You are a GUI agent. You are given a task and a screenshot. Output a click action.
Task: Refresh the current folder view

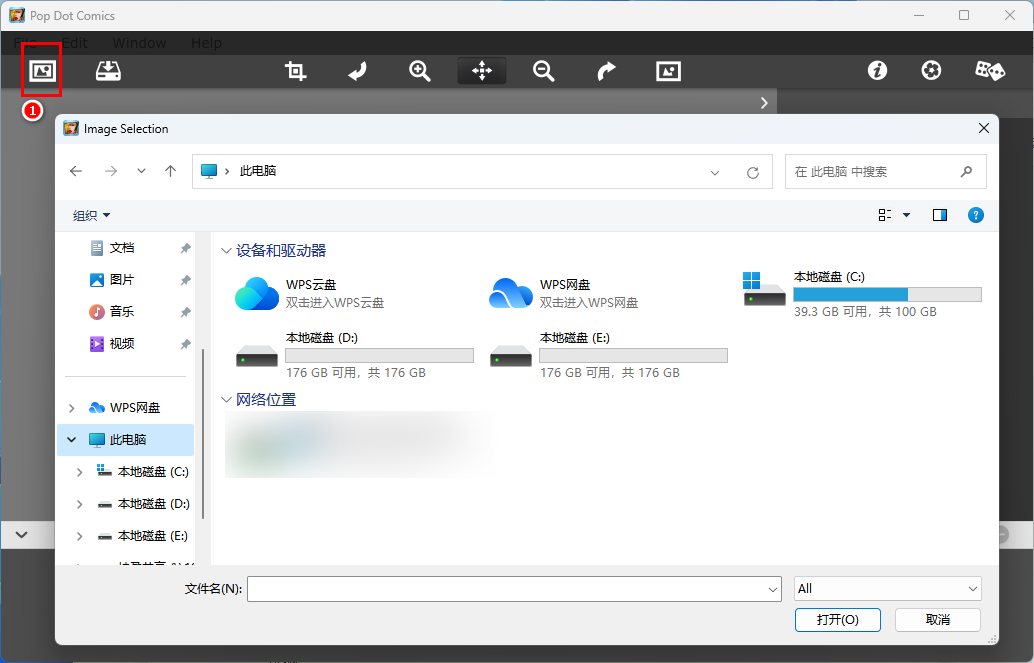(x=752, y=173)
